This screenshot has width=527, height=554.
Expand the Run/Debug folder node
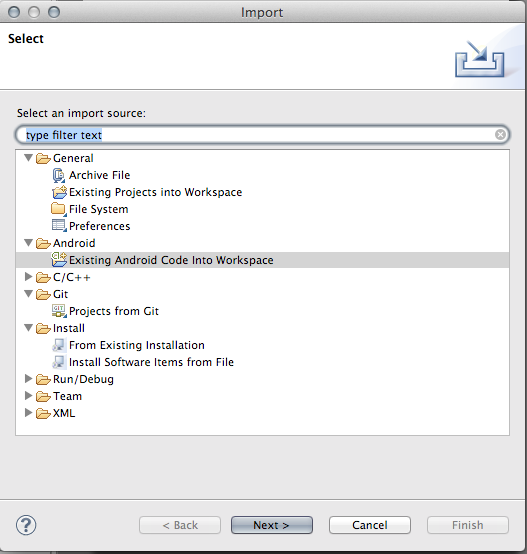[29, 379]
